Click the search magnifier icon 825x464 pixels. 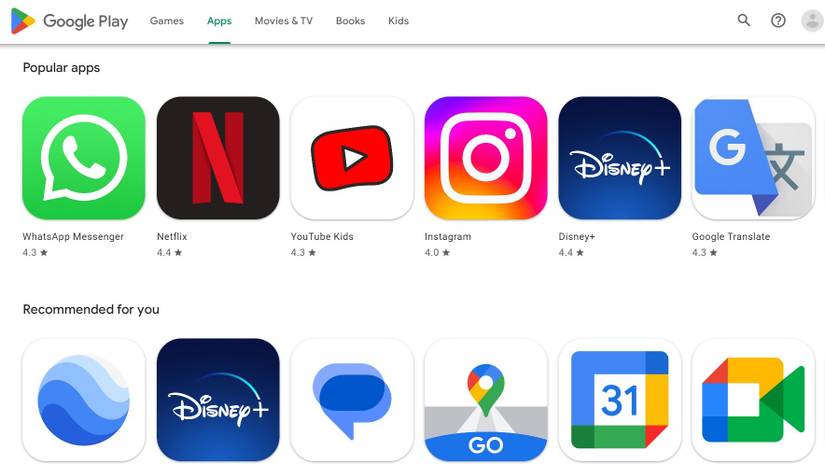[x=743, y=21]
